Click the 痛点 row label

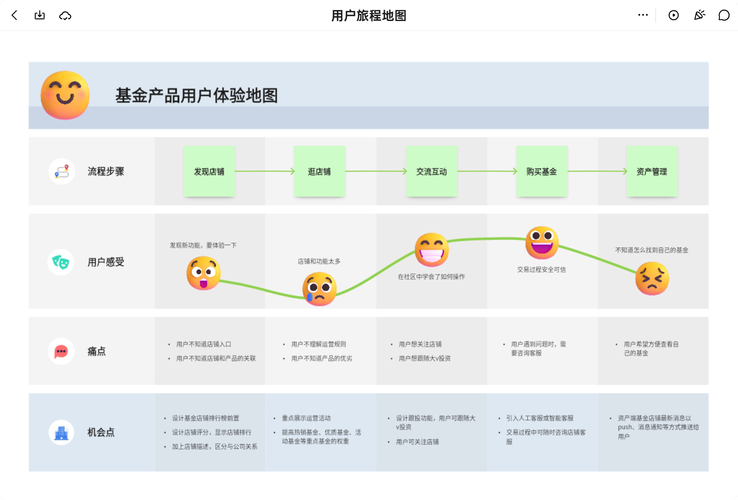[x=96, y=351]
